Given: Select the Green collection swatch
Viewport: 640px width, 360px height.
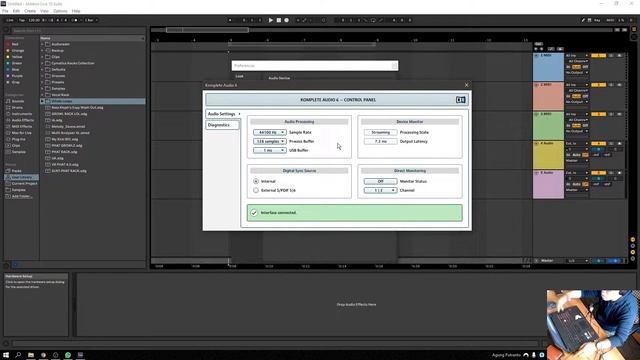Looking at the screenshot, I should click(8, 63).
